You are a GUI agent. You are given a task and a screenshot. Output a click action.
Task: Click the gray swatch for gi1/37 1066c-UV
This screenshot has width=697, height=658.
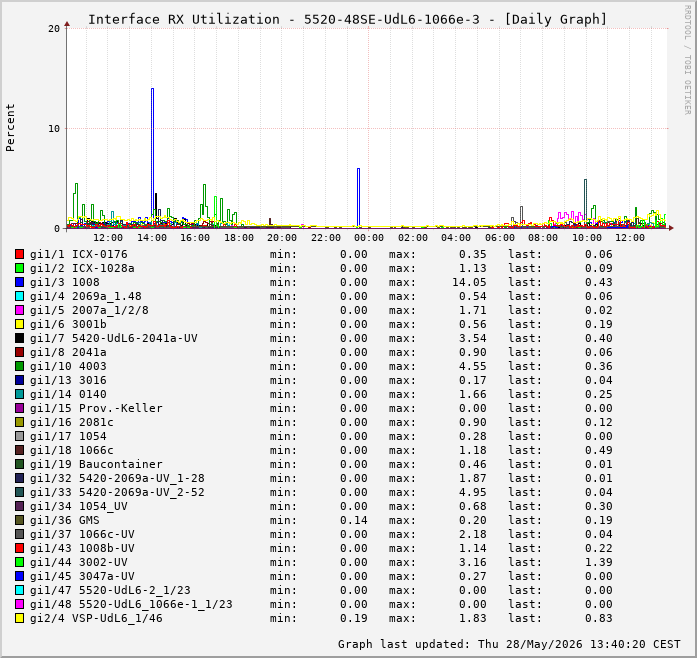[19, 534]
